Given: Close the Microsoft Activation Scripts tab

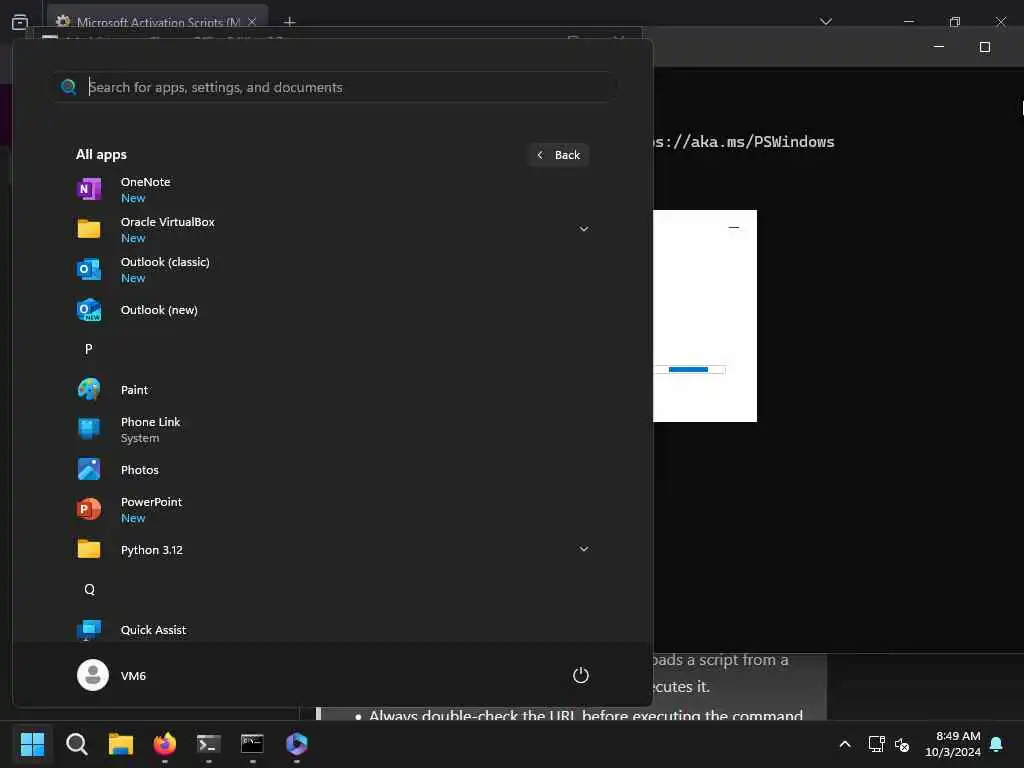Looking at the screenshot, I should (x=252, y=22).
